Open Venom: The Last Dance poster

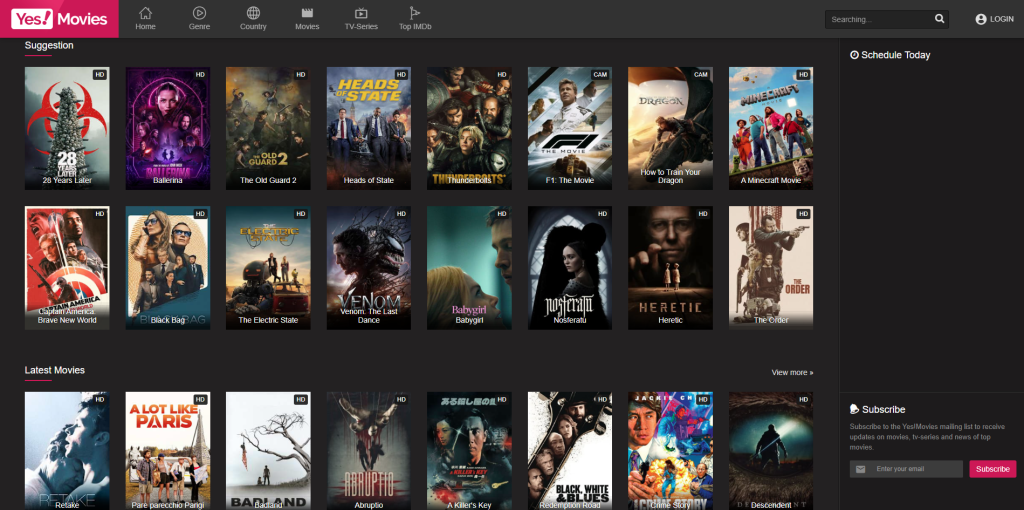pos(369,268)
